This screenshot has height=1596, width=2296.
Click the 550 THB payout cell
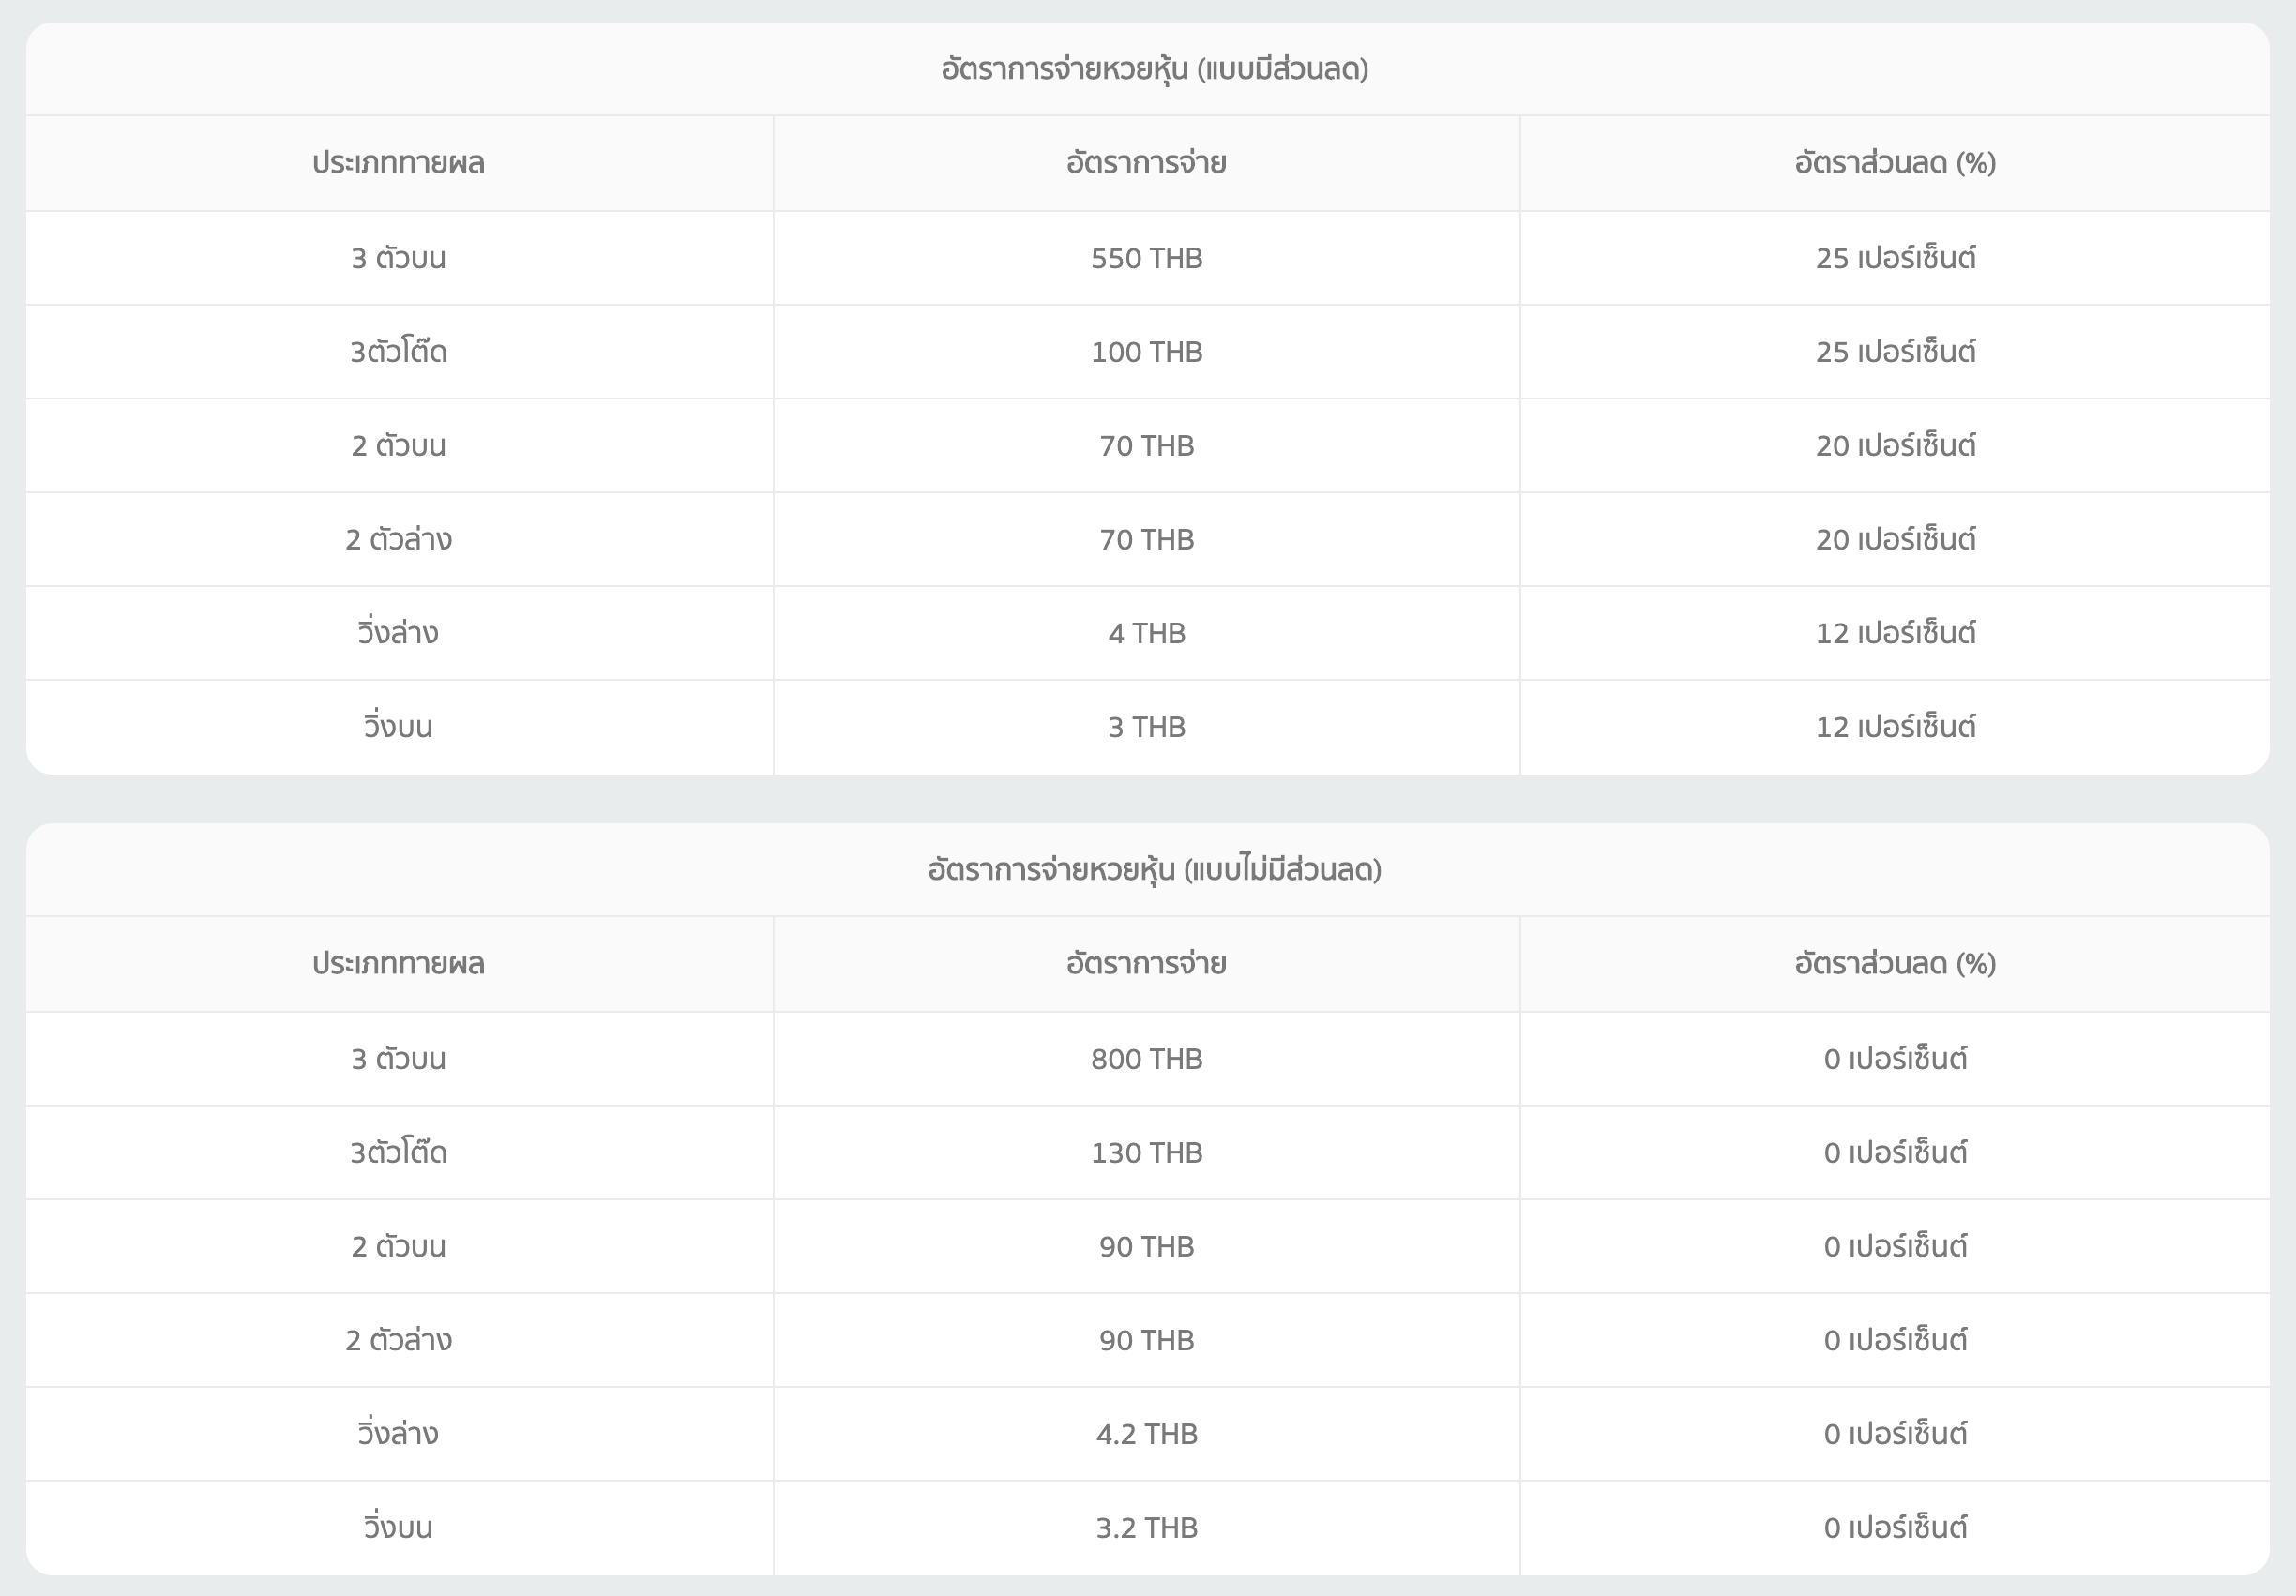pyautogui.click(x=1146, y=259)
